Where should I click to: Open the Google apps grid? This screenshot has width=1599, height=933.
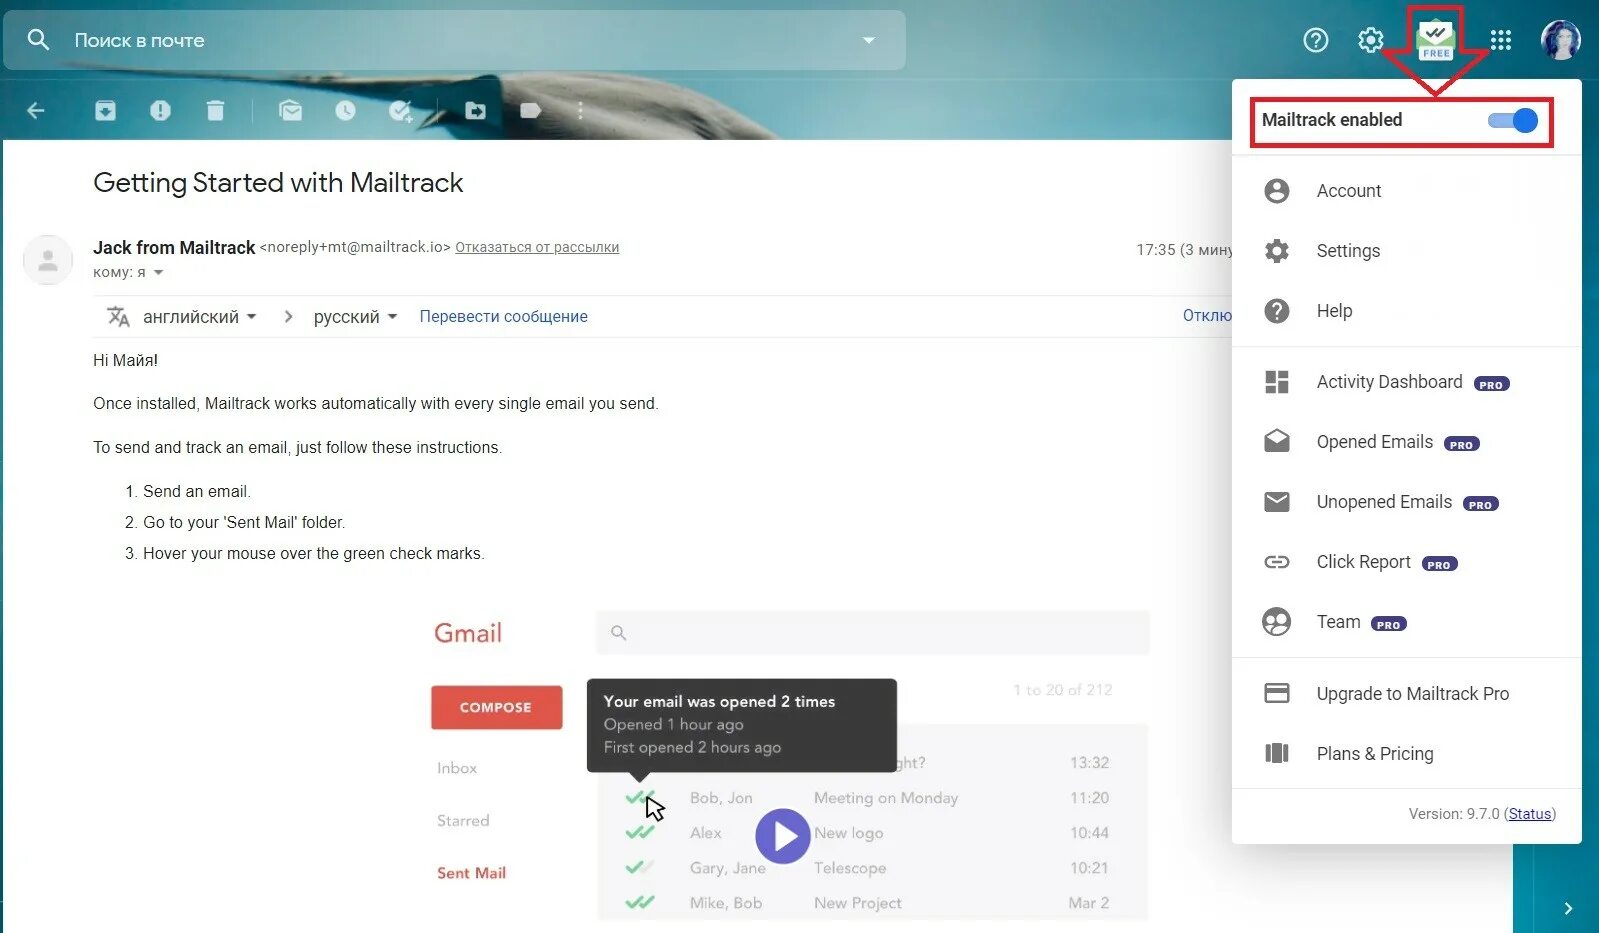(x=1501, y=40)
